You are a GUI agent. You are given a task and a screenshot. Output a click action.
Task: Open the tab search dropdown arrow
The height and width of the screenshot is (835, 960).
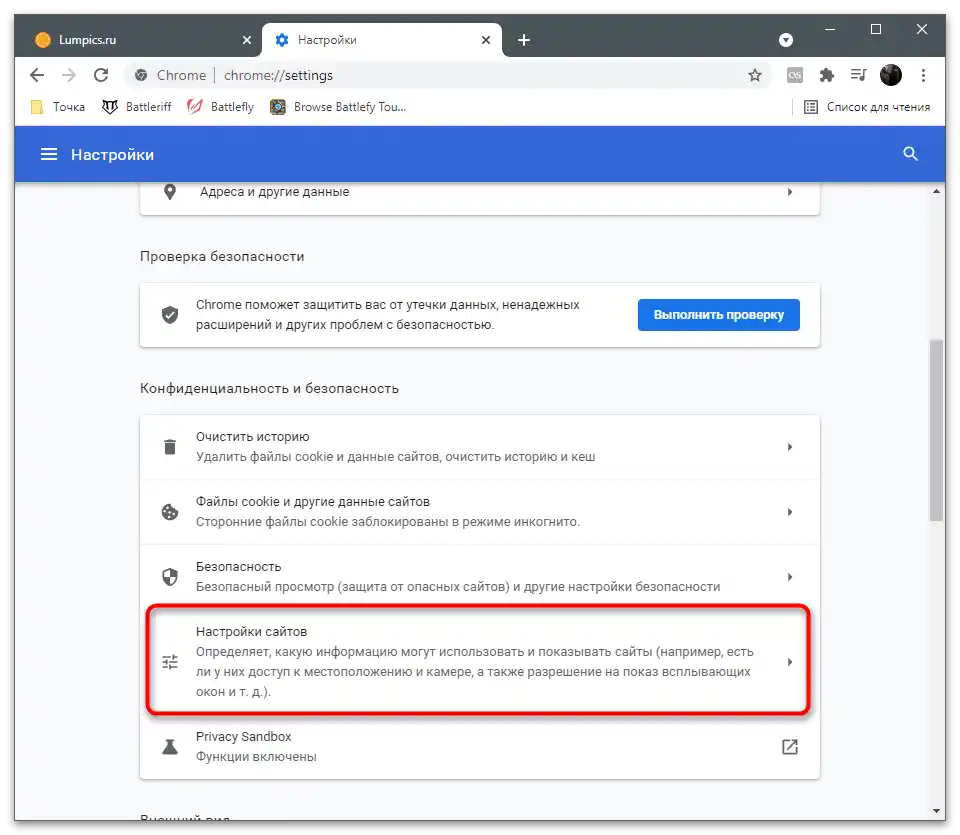click(x=786, y=40)
